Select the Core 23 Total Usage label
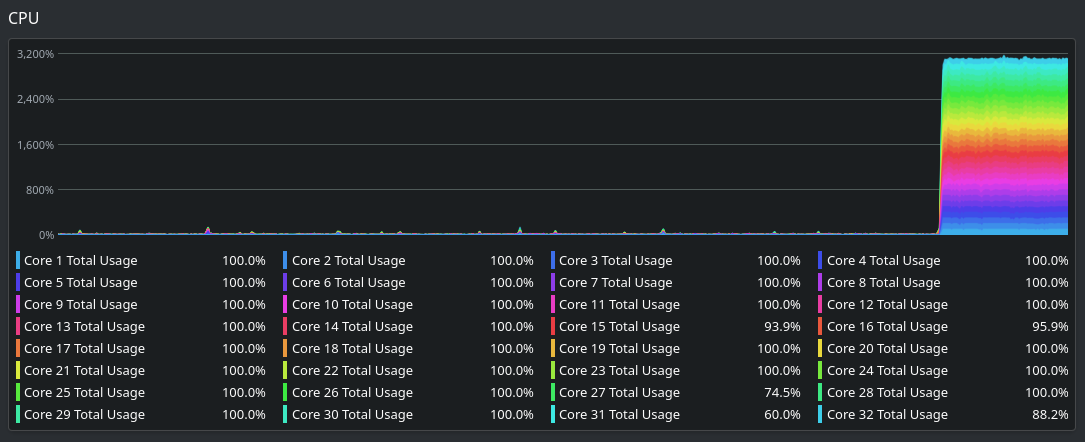 pyautogui.click(x=619, y=371)
